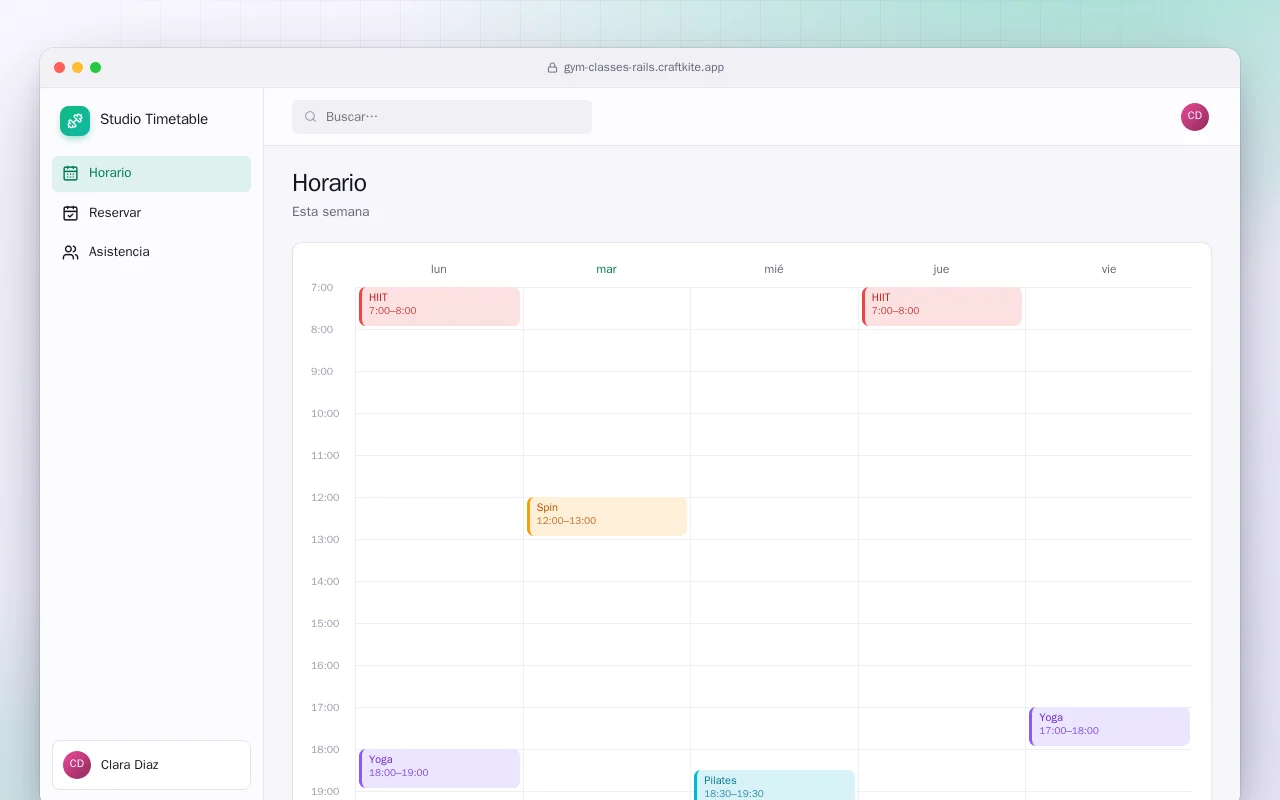Click the Esta semana subtitle
Screen dimensions: 1280x800
pos(331,212)
